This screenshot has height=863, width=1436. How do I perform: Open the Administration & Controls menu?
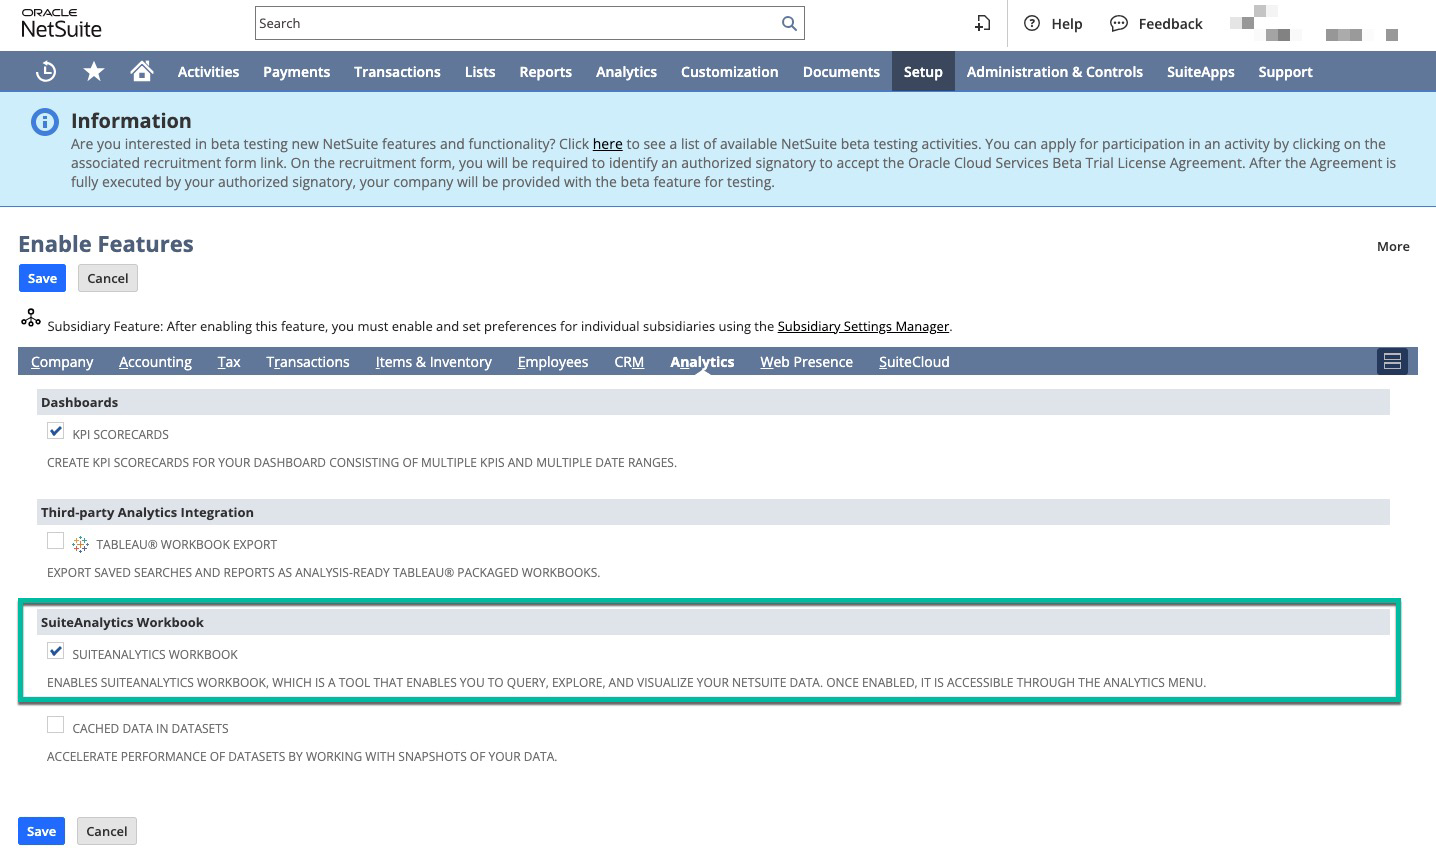coord(1054,72)
